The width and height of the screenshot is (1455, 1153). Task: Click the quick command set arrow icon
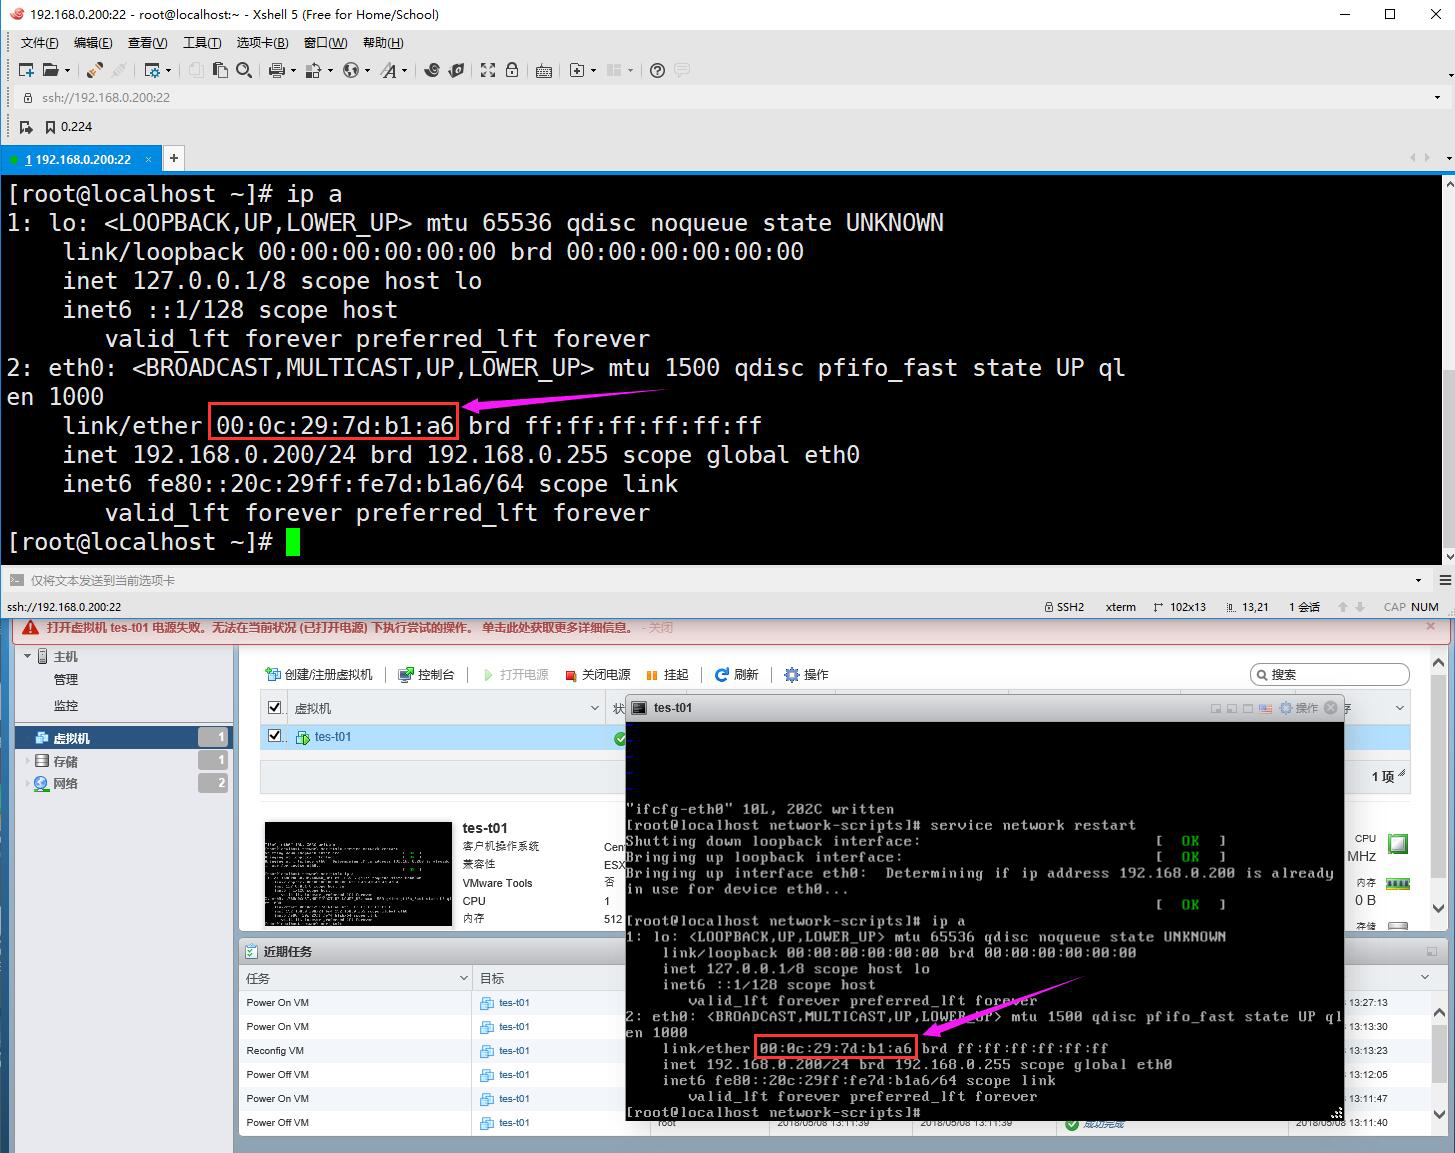[27, 127]
